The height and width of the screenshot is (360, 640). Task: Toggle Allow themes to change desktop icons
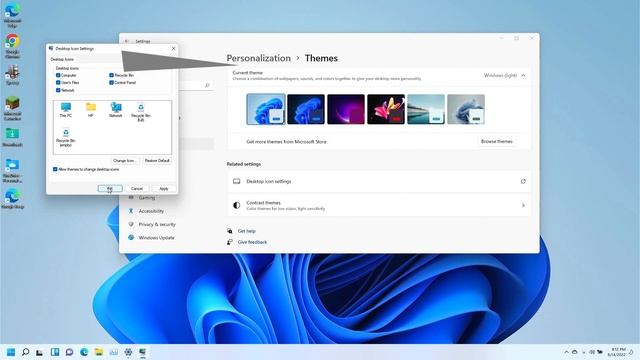pyautogui.click(x=55, y=169)
